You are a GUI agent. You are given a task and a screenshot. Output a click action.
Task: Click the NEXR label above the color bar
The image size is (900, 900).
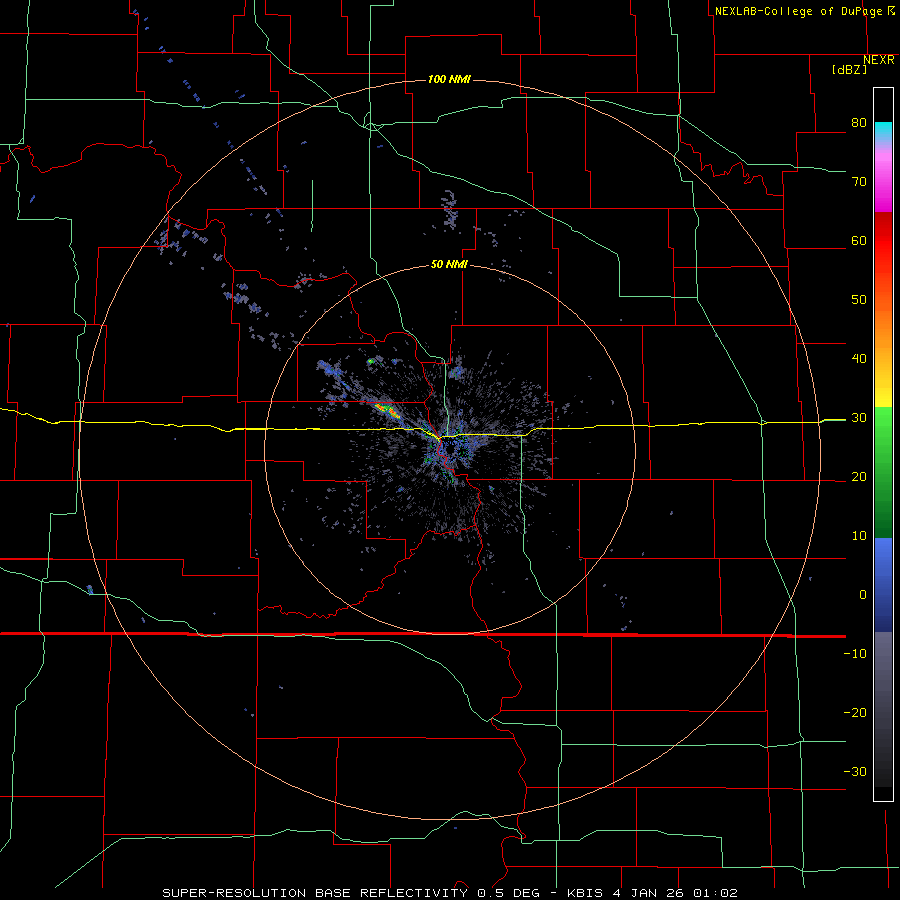coord(878,60)
